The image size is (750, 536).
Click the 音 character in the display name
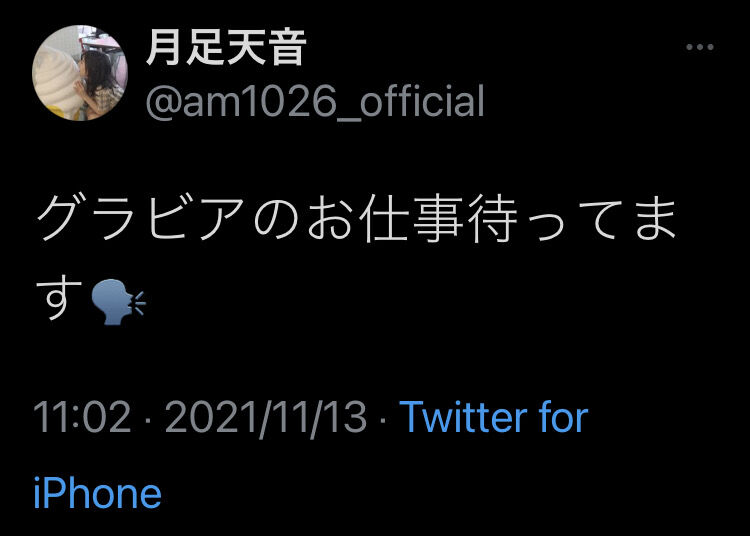coord(287,47)
